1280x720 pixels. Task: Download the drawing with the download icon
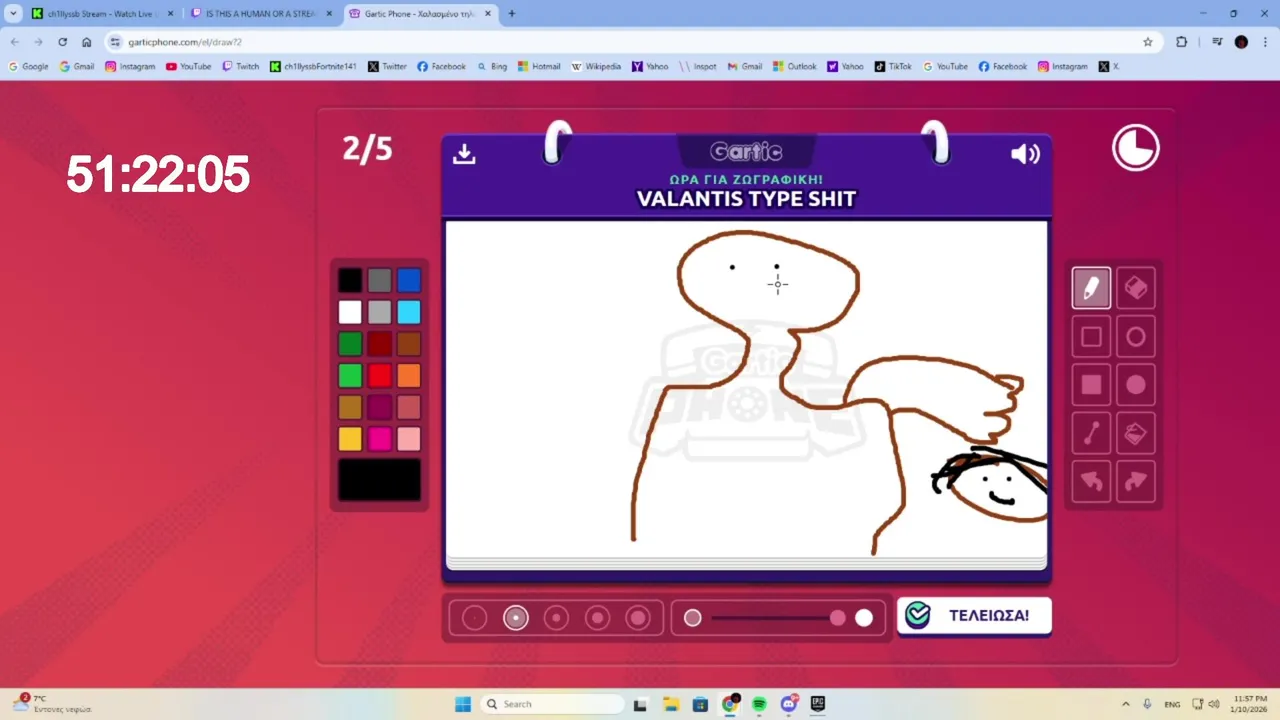(464, 154)
